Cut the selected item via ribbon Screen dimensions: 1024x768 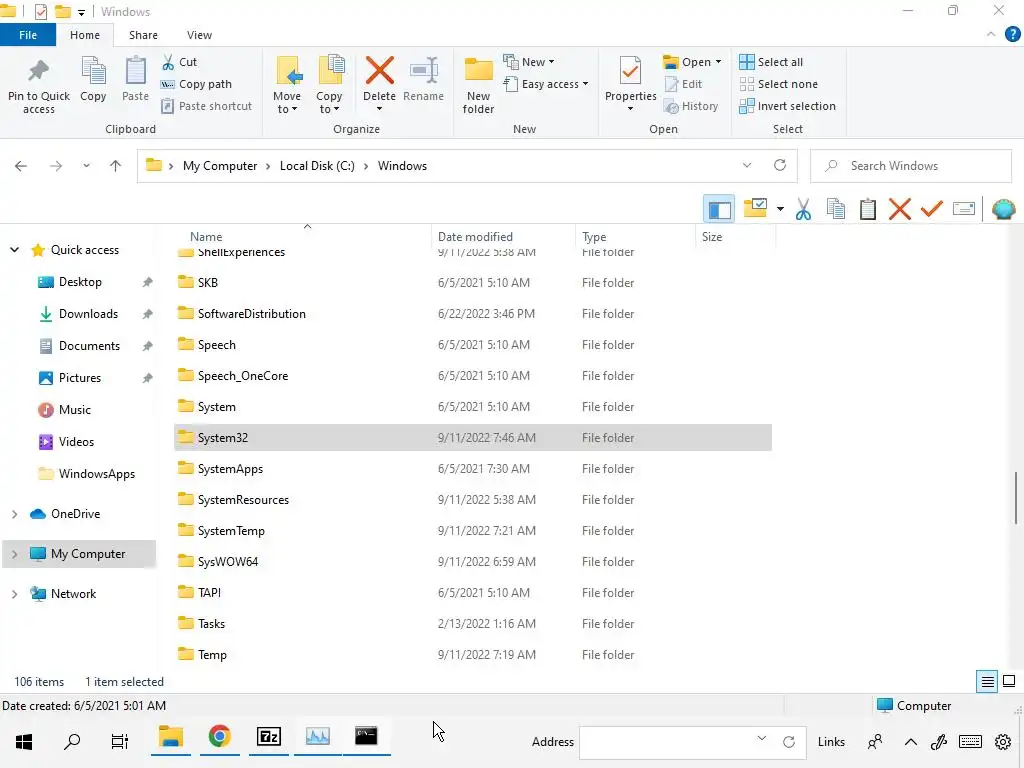(x=180, y=62)
